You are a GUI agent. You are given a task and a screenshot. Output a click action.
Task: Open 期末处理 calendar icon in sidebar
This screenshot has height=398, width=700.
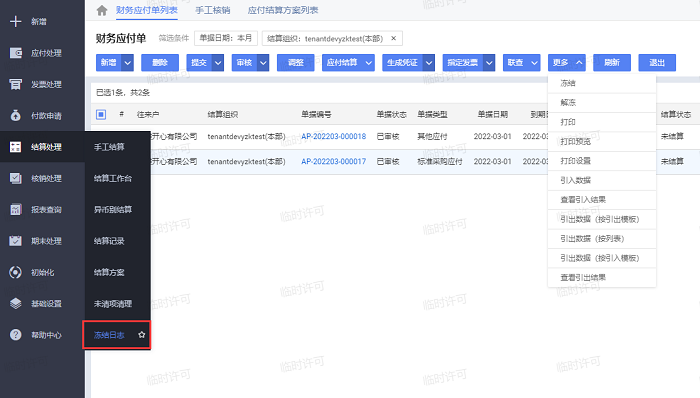[x=16, y=241]
